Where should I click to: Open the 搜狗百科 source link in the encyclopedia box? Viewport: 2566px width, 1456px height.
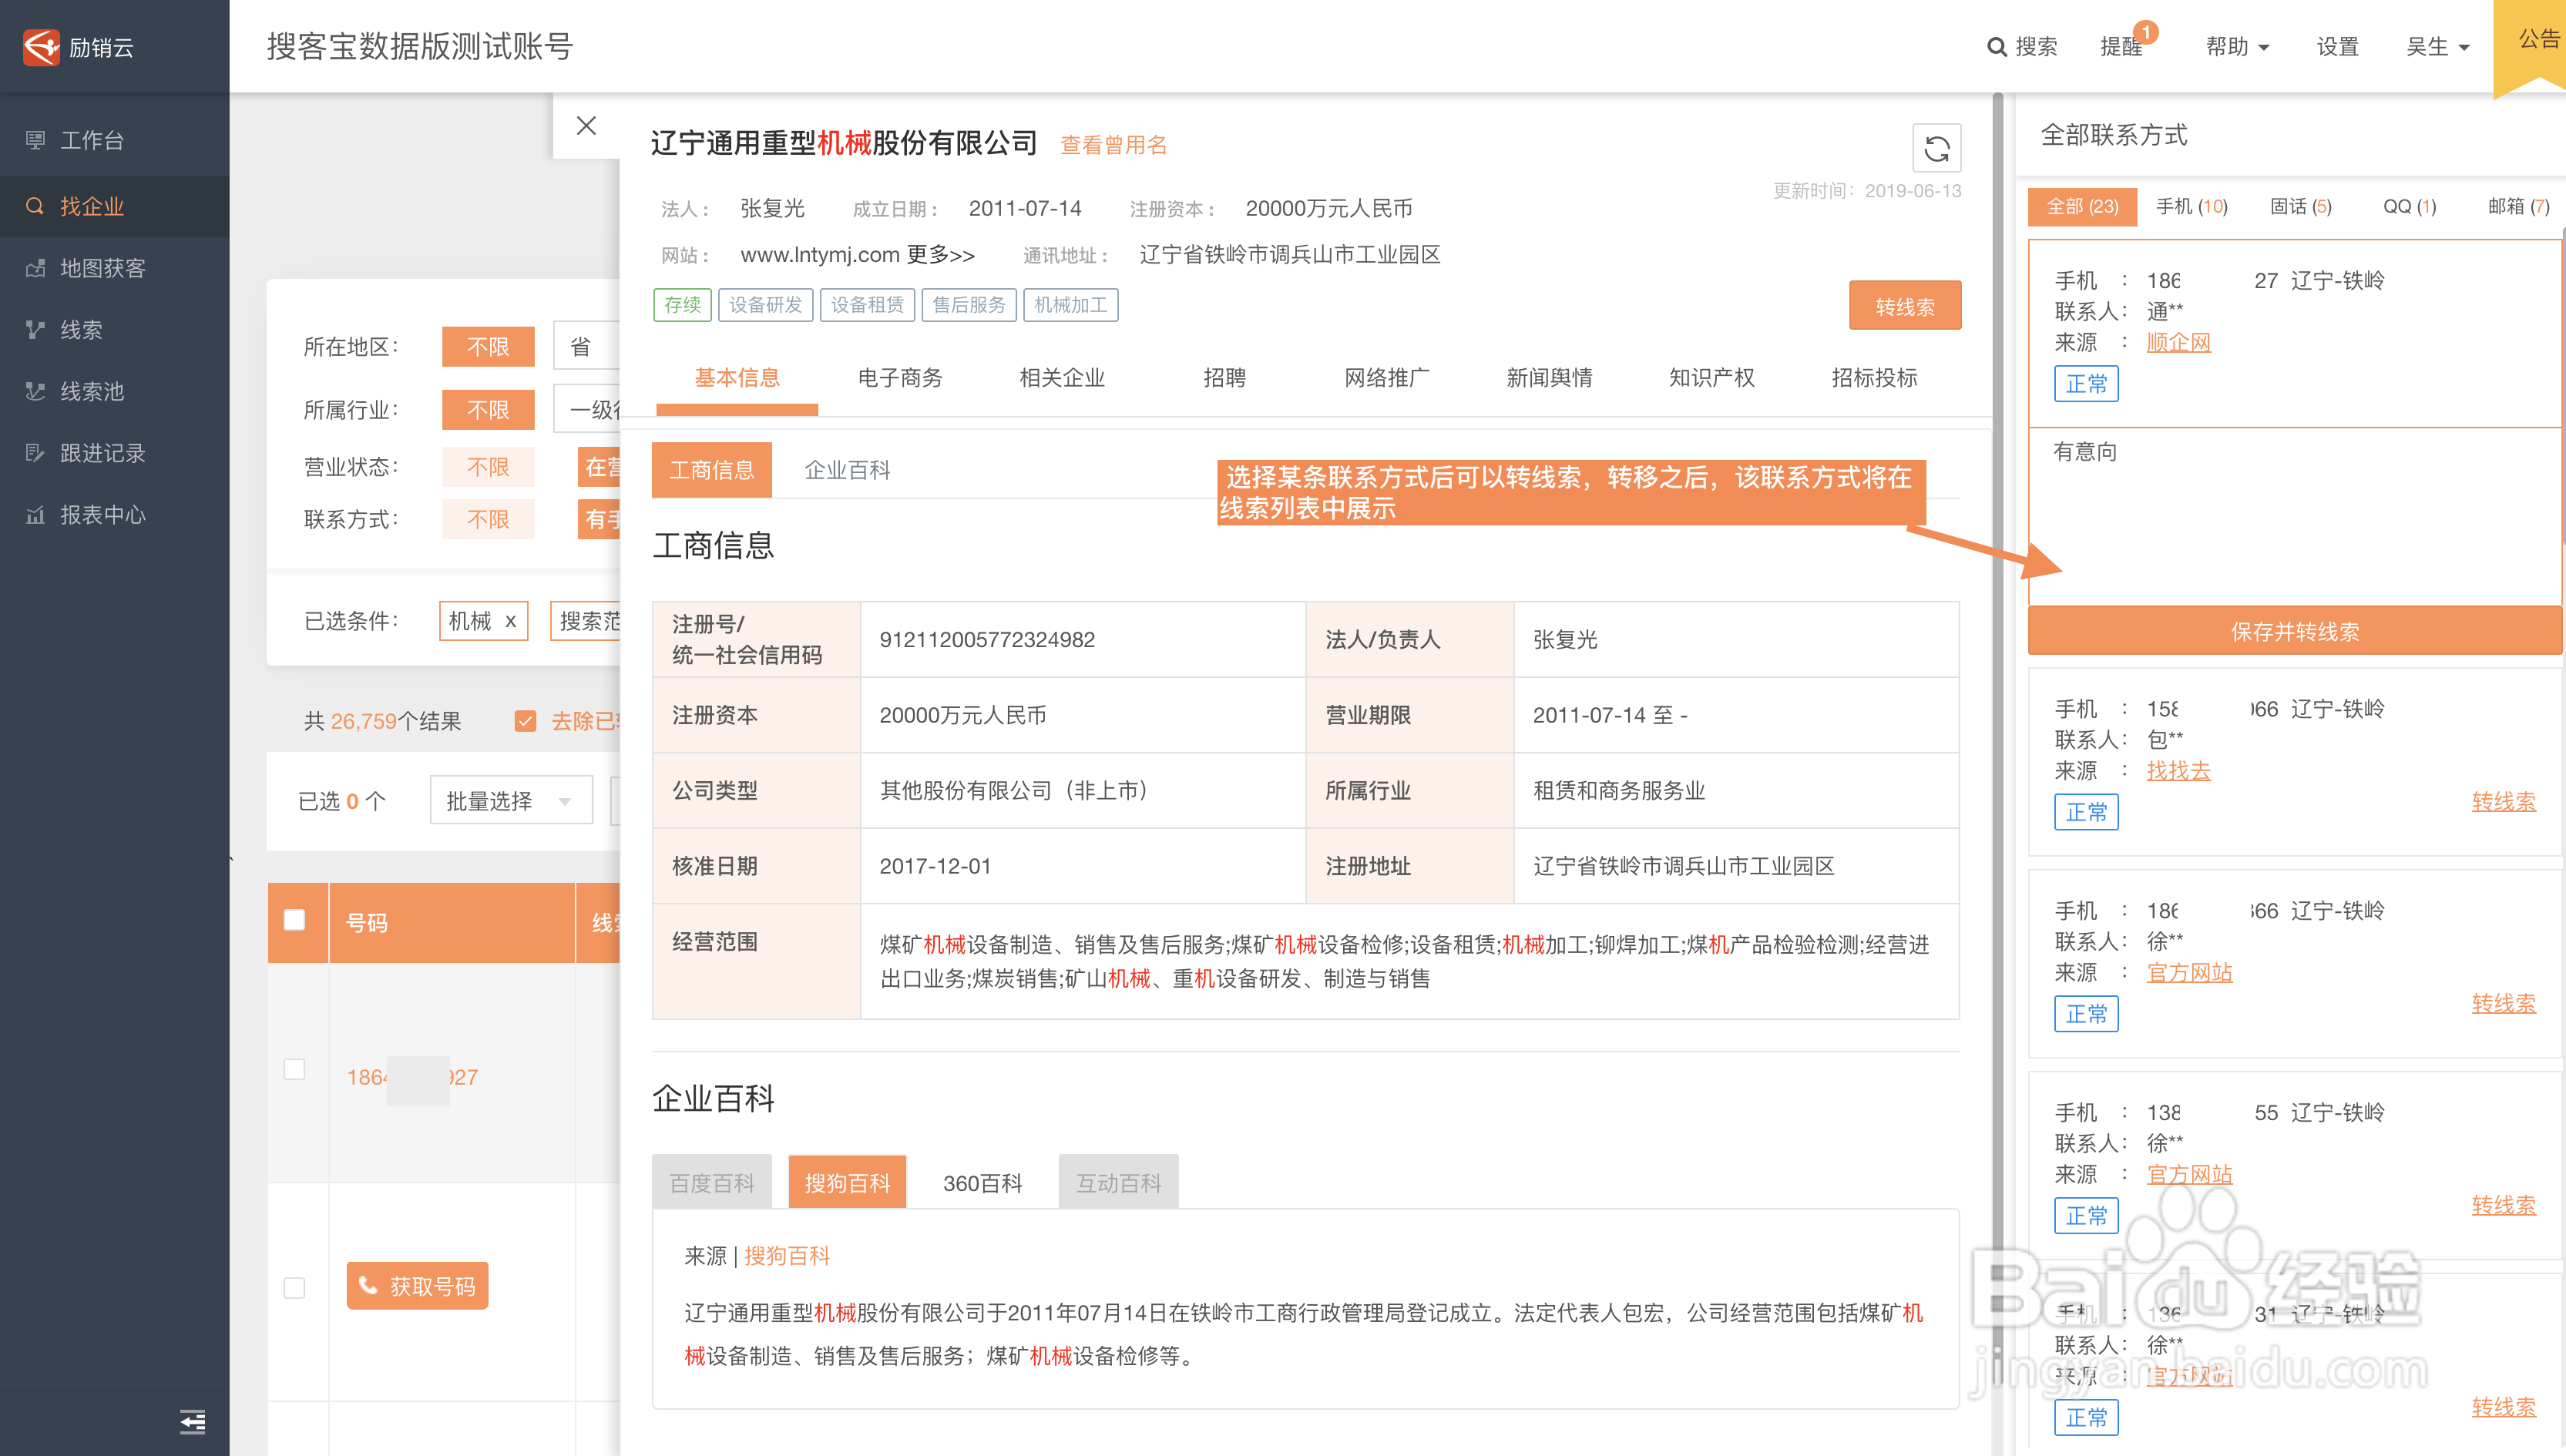point(787,1256)
